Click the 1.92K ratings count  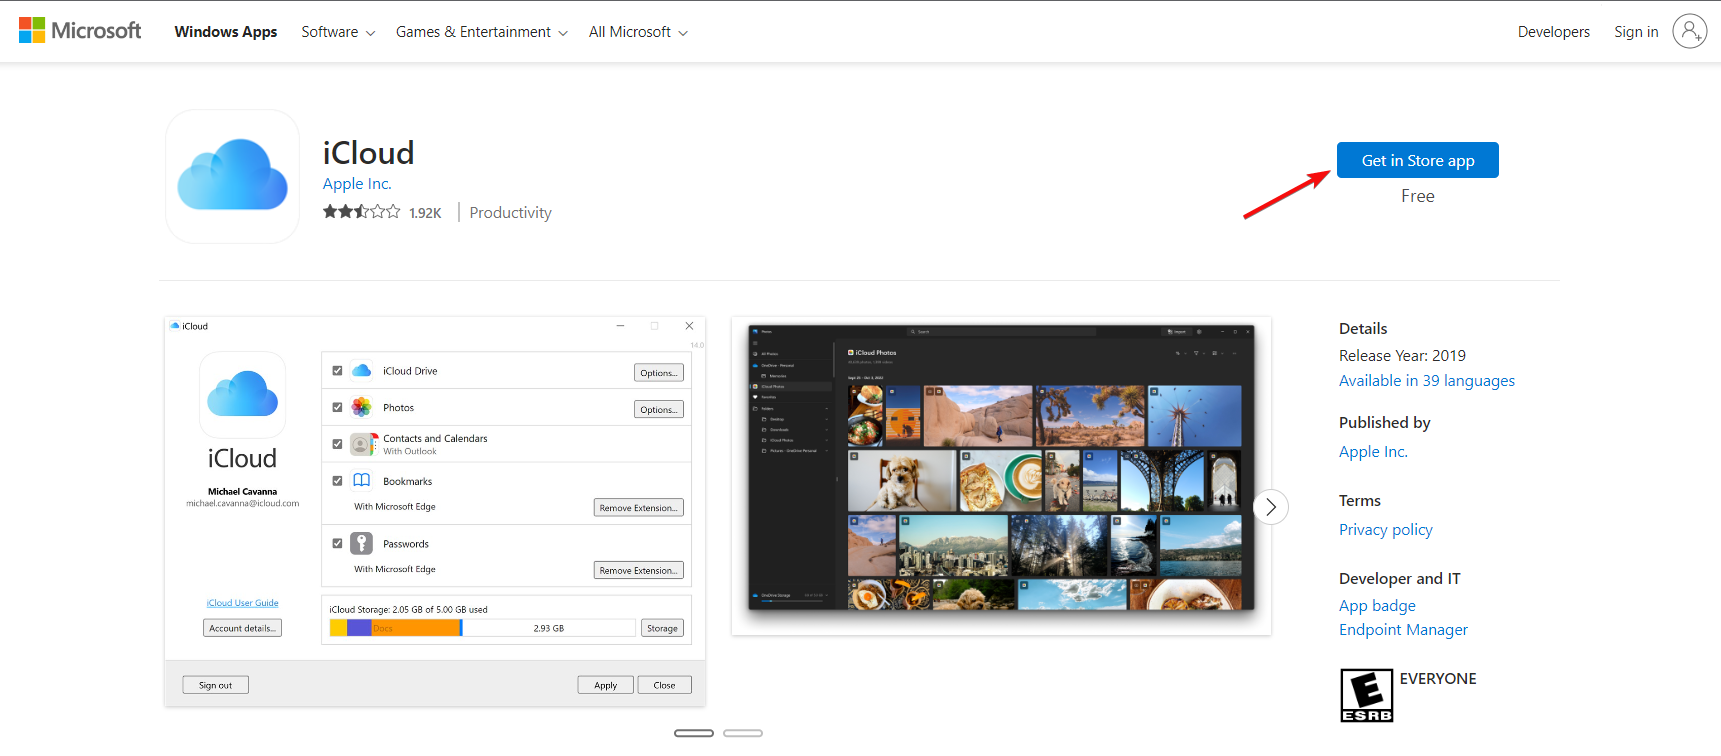(425, 213)
